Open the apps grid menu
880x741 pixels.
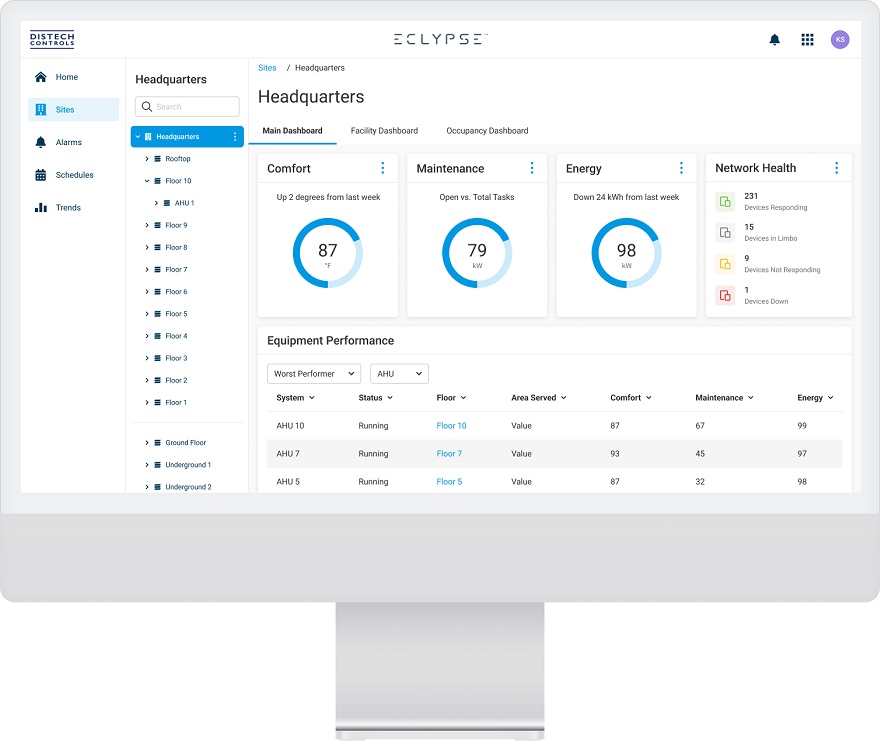[807, 40]
